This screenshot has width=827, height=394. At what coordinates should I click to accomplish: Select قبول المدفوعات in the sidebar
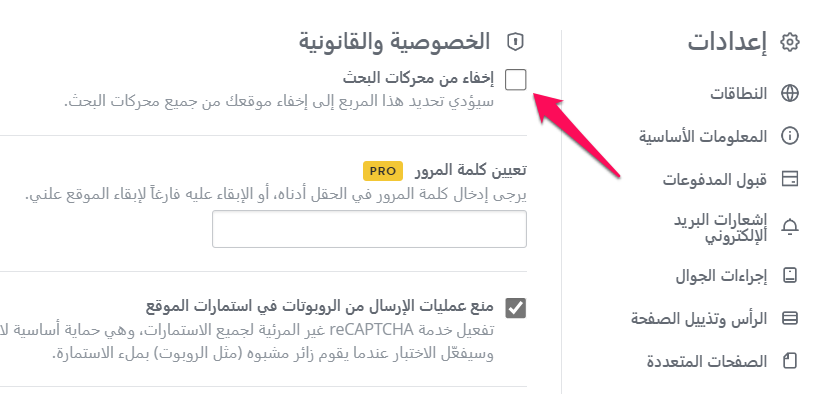[714, 180]
